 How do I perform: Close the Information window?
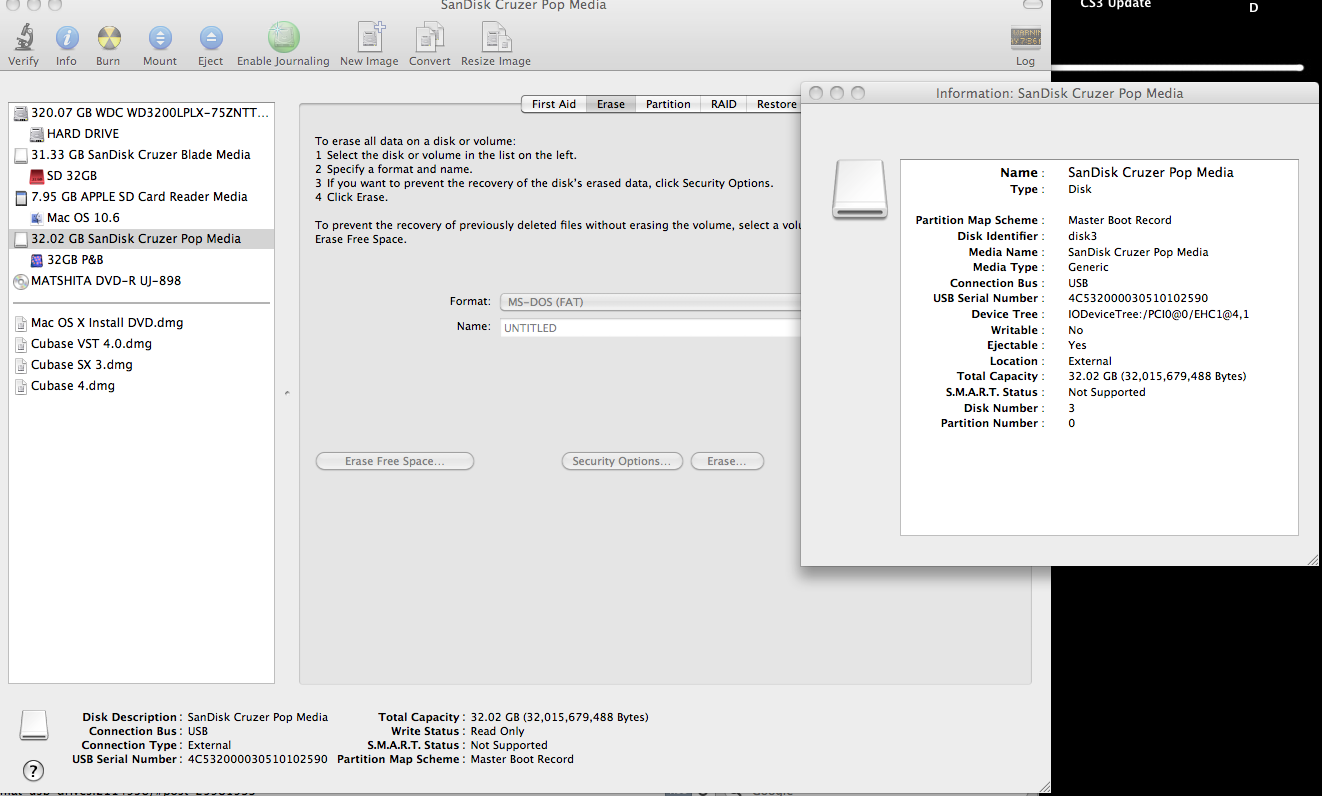click(x=816, y=93)
